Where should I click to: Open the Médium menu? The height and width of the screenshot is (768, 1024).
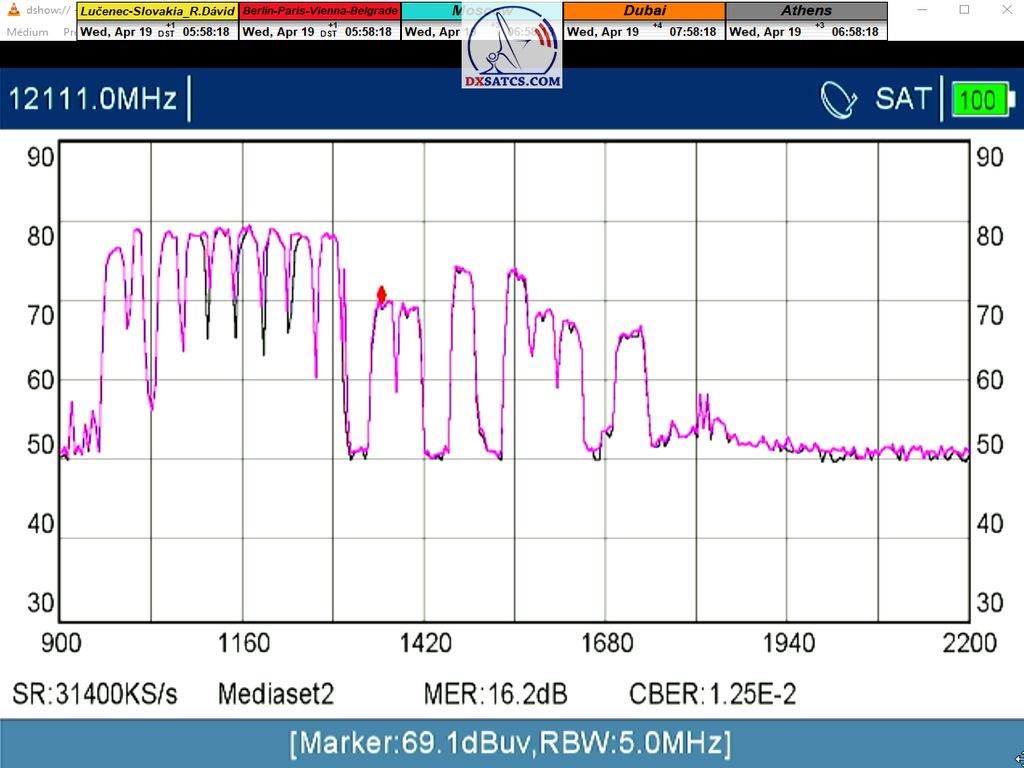(x=27, y=31)
